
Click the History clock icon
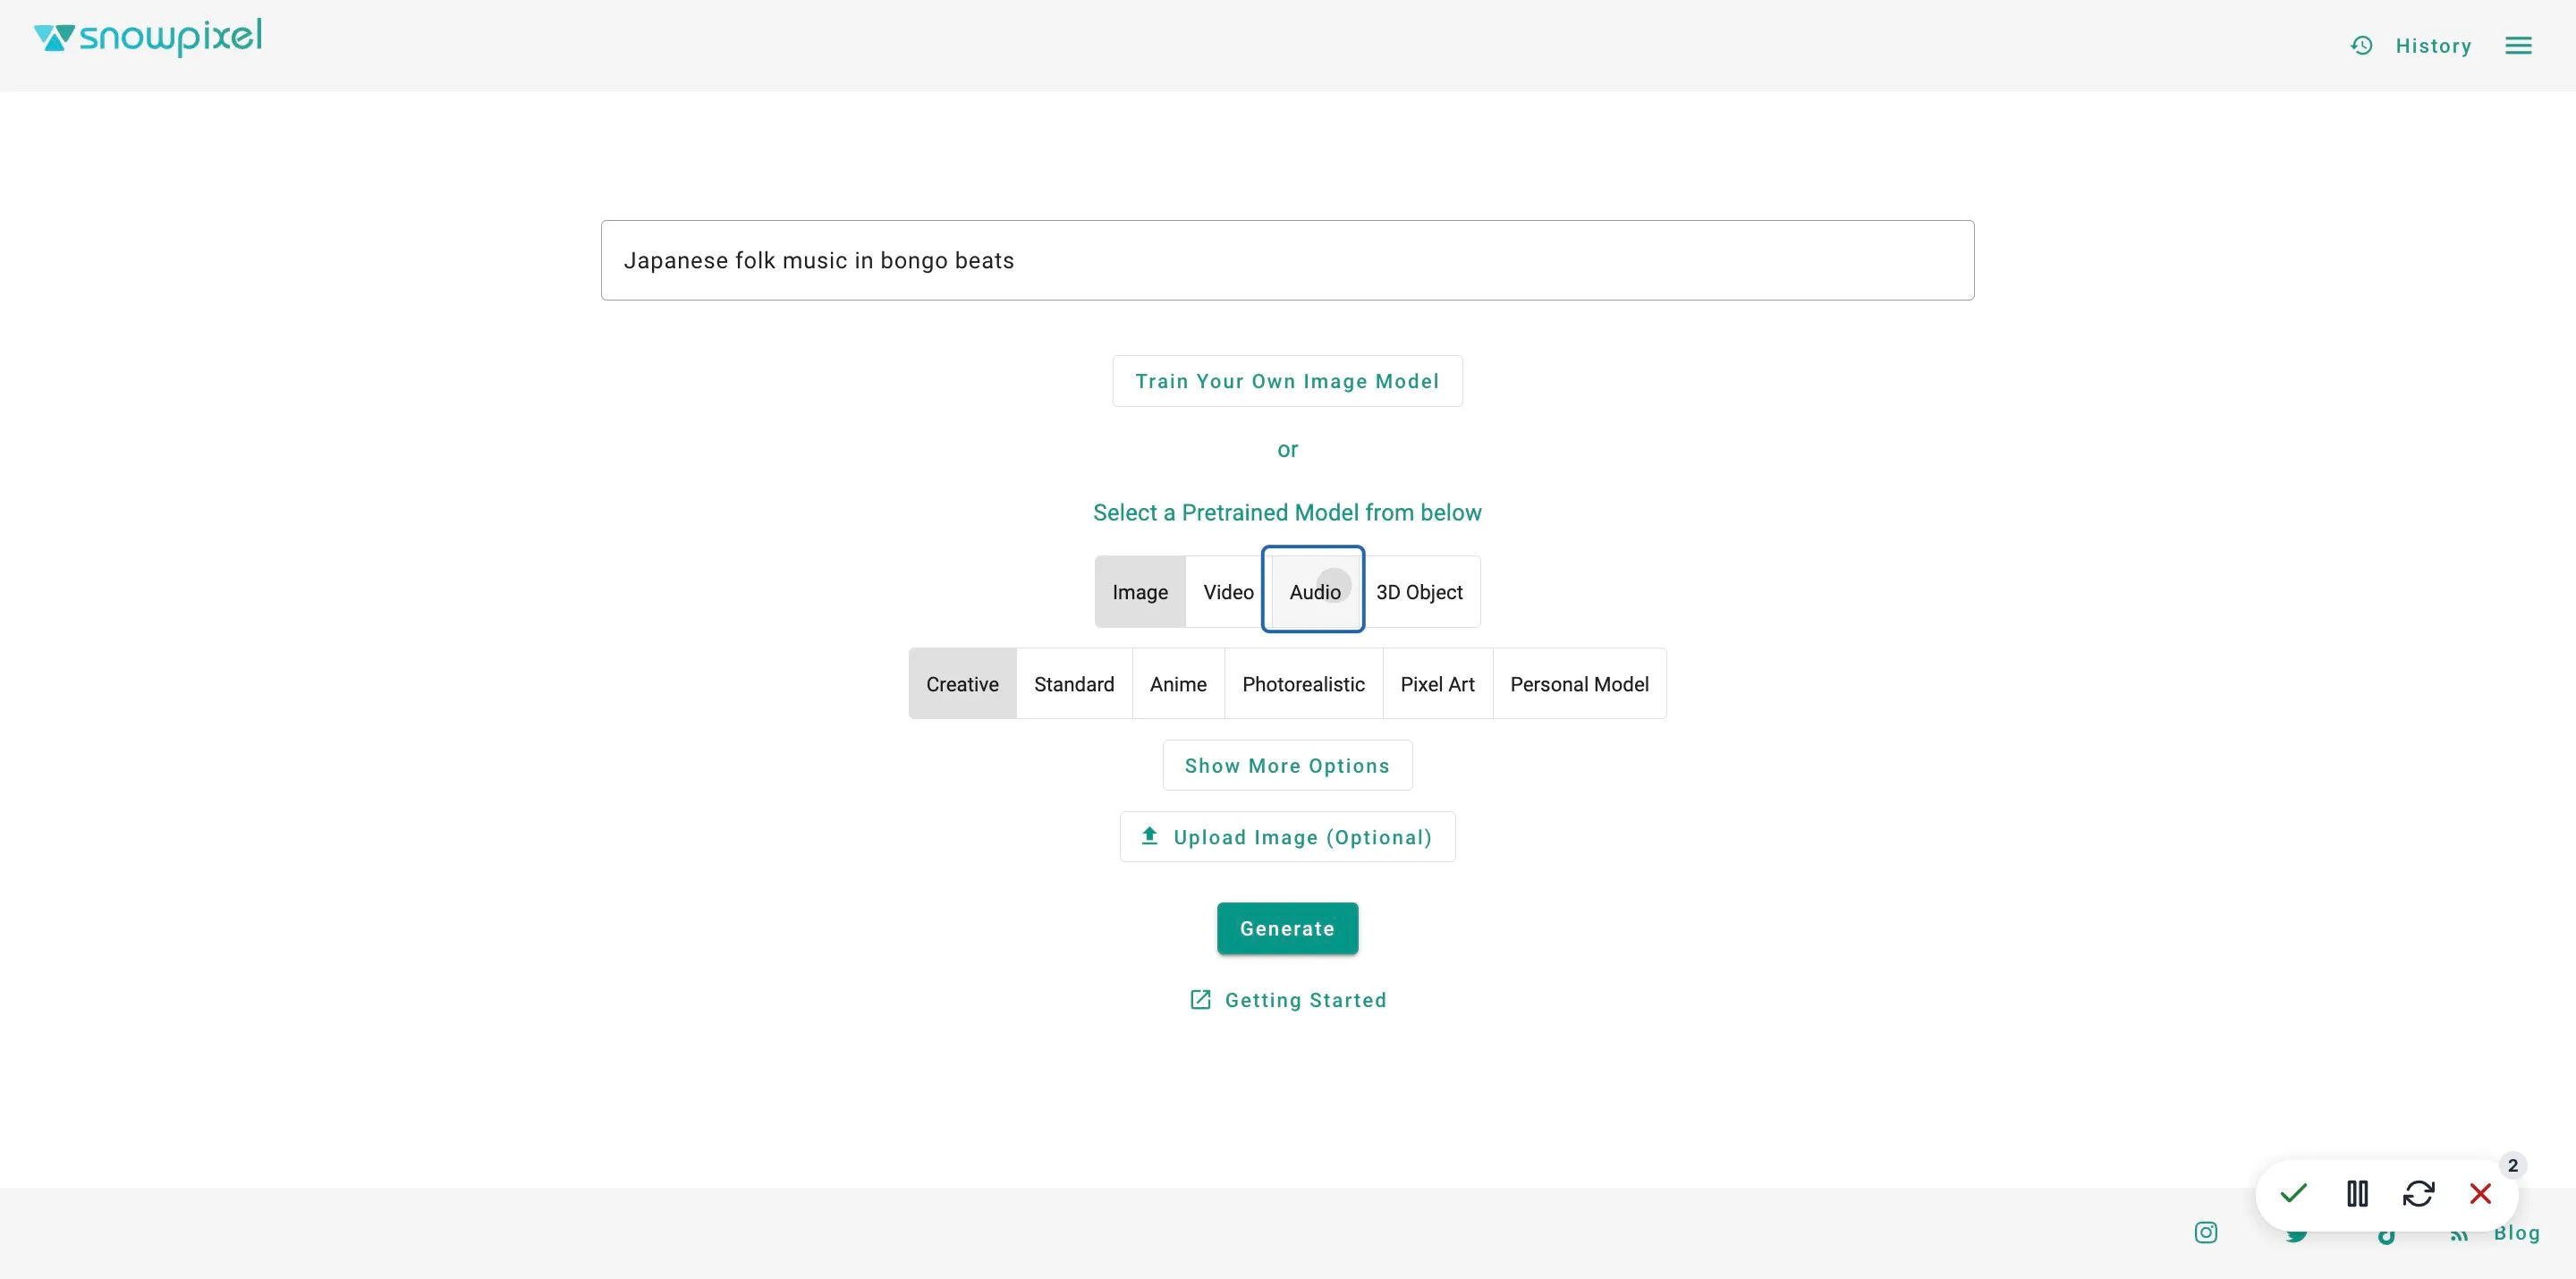2361,46
